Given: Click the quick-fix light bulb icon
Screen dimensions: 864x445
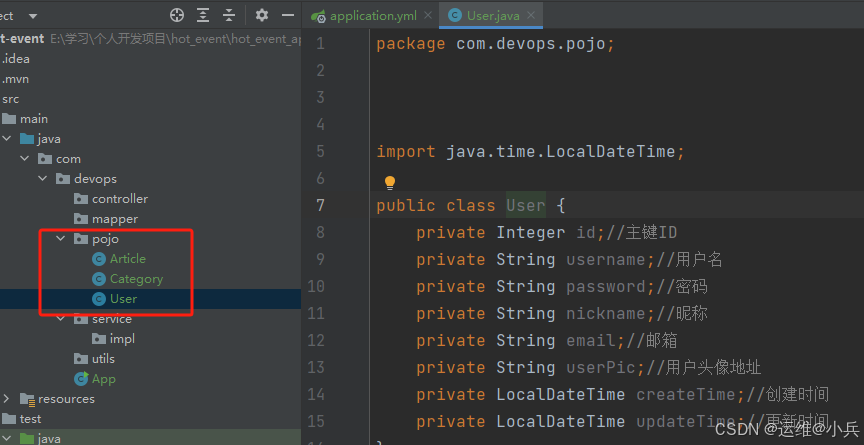Looking at the screenshot, I should tap(390, 182).
